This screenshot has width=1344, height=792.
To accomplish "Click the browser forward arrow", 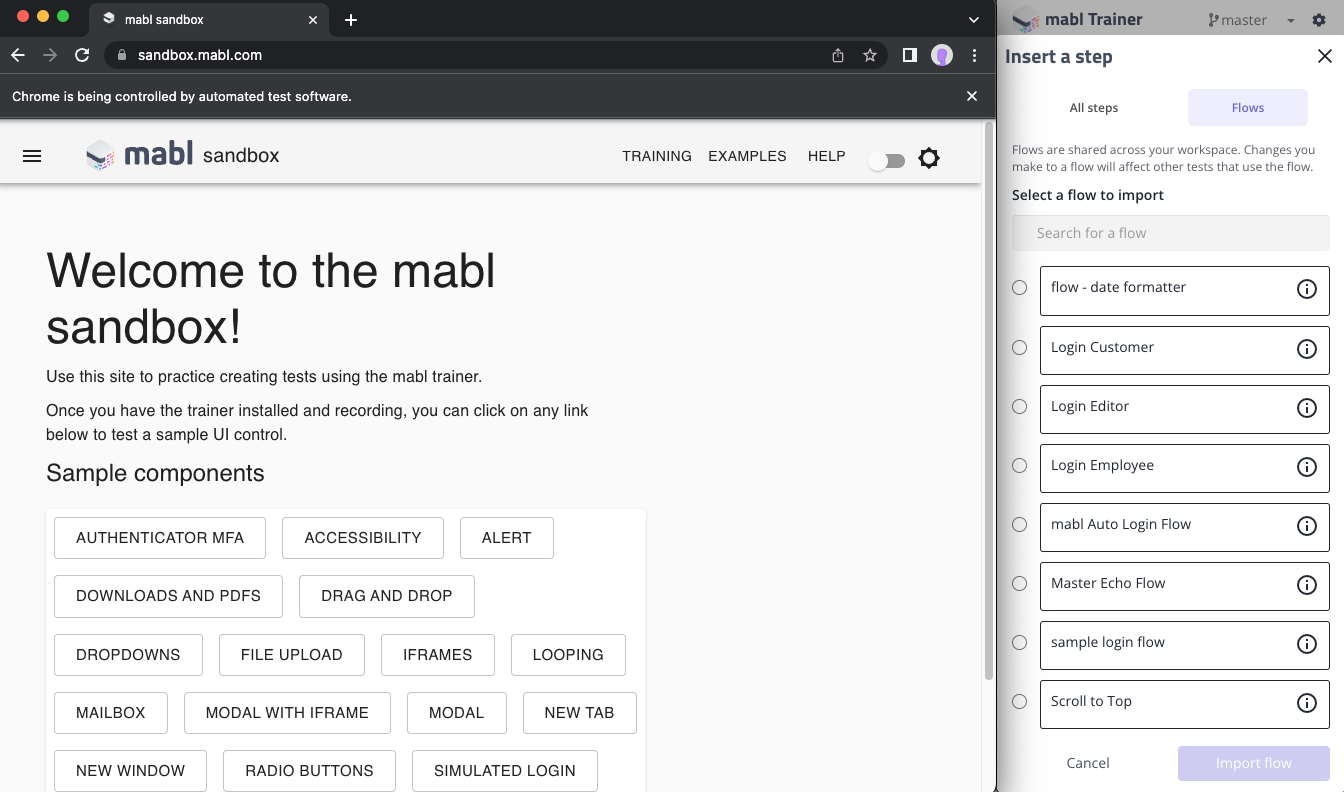I will (50, 55).
